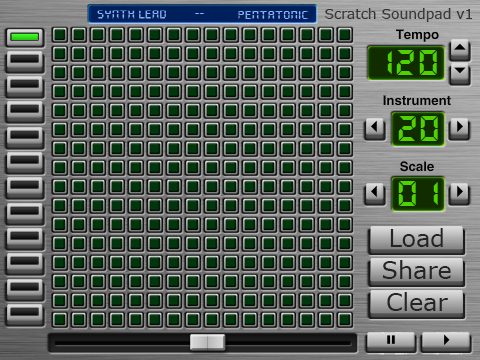Image resolution: width=480 pixels, height=360 pixels.
Task: Increase the tempo with the up arrow
Action: point(460,50)
